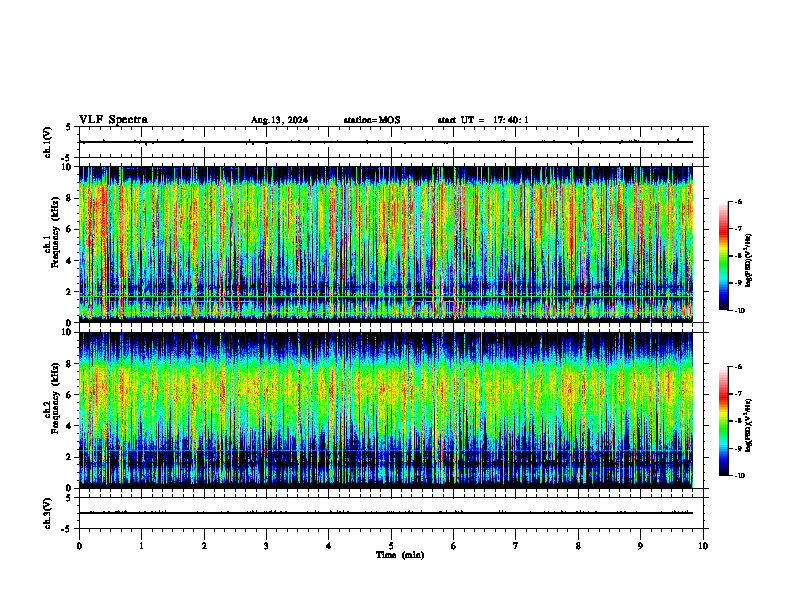The image size is (792, 612).
Task: Select the "Aug.13, 2024" date text
Action: tap(279, 120)
